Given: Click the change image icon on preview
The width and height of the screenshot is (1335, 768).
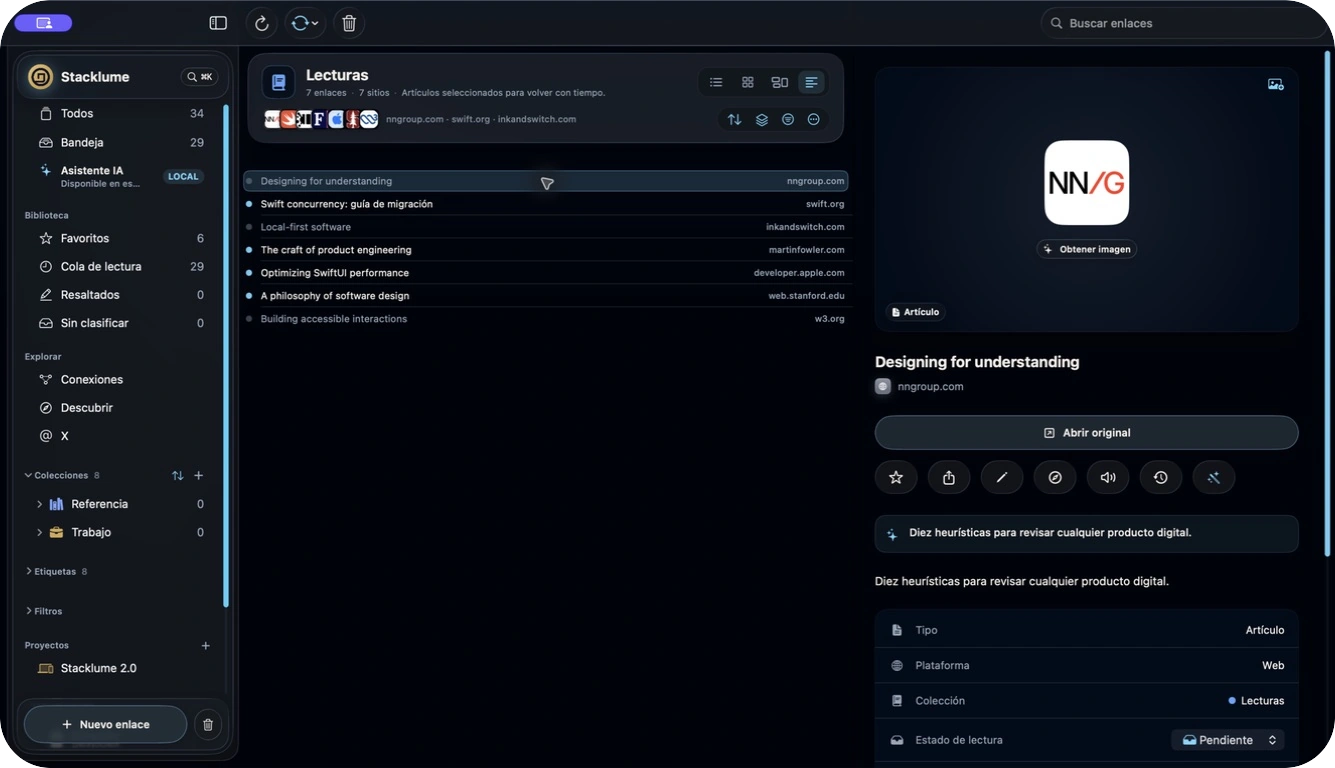Looking at the screenshot, I should [1275, 85].
